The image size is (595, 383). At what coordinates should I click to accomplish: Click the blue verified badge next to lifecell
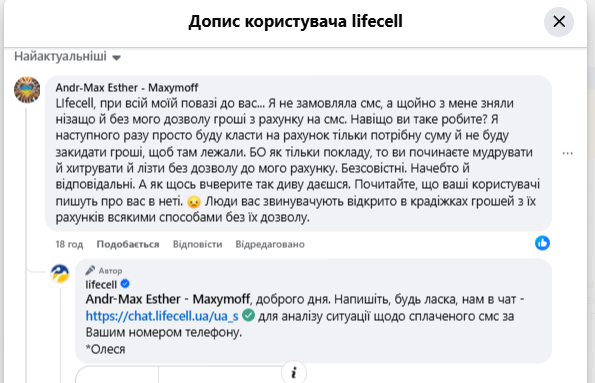tap(125, 284)
